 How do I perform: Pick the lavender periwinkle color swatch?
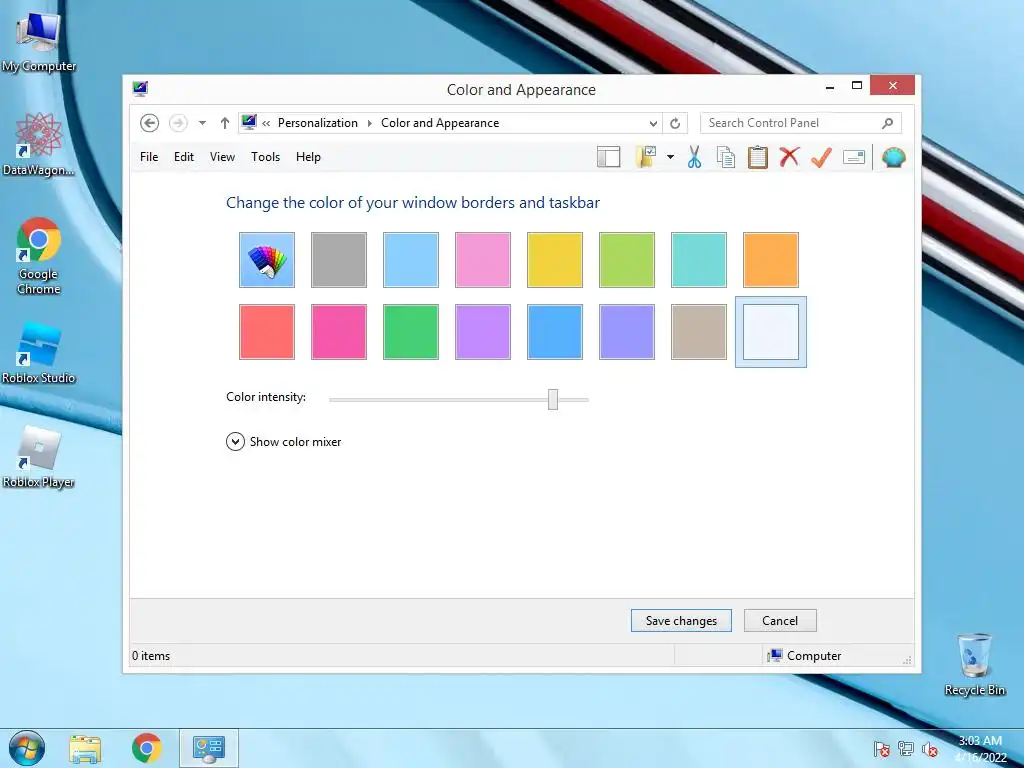pyautogui.click(x=627, y=332)
